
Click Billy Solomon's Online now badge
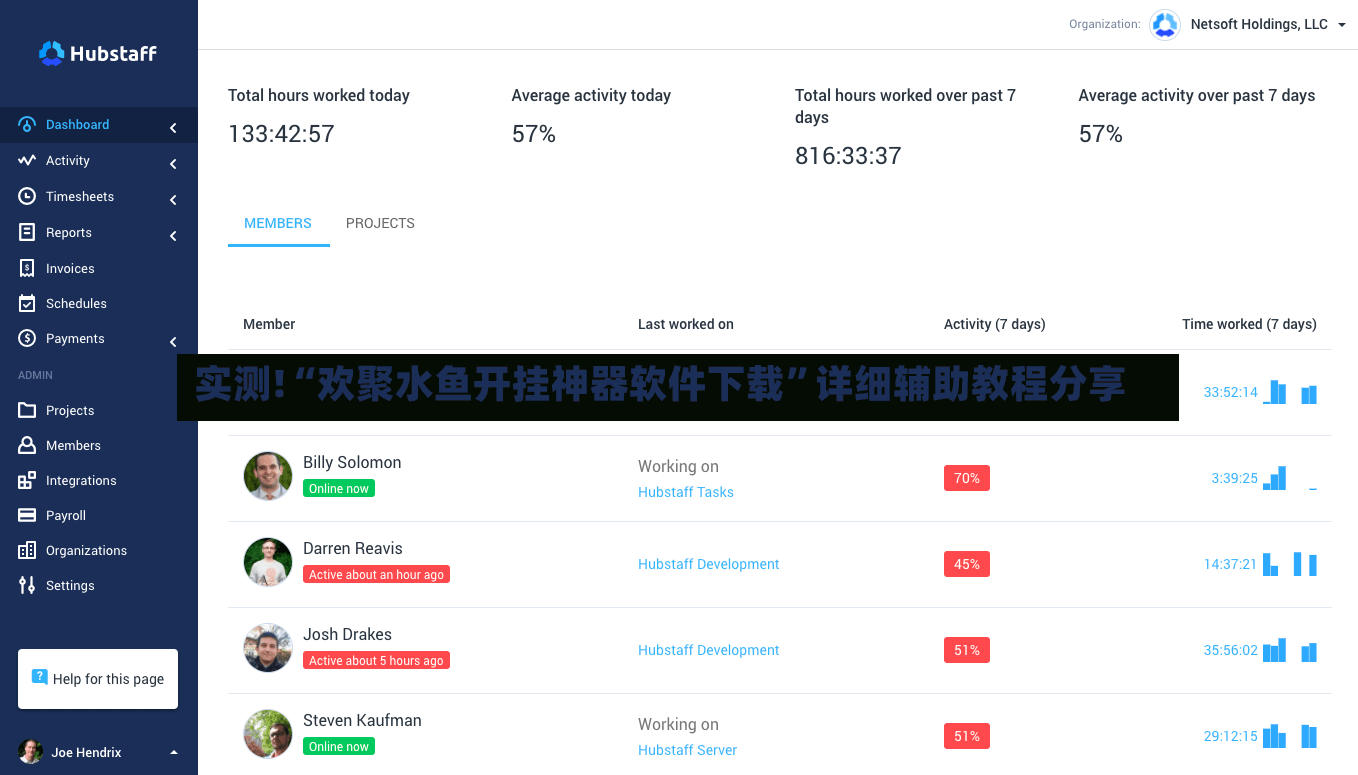pos(339,489)
